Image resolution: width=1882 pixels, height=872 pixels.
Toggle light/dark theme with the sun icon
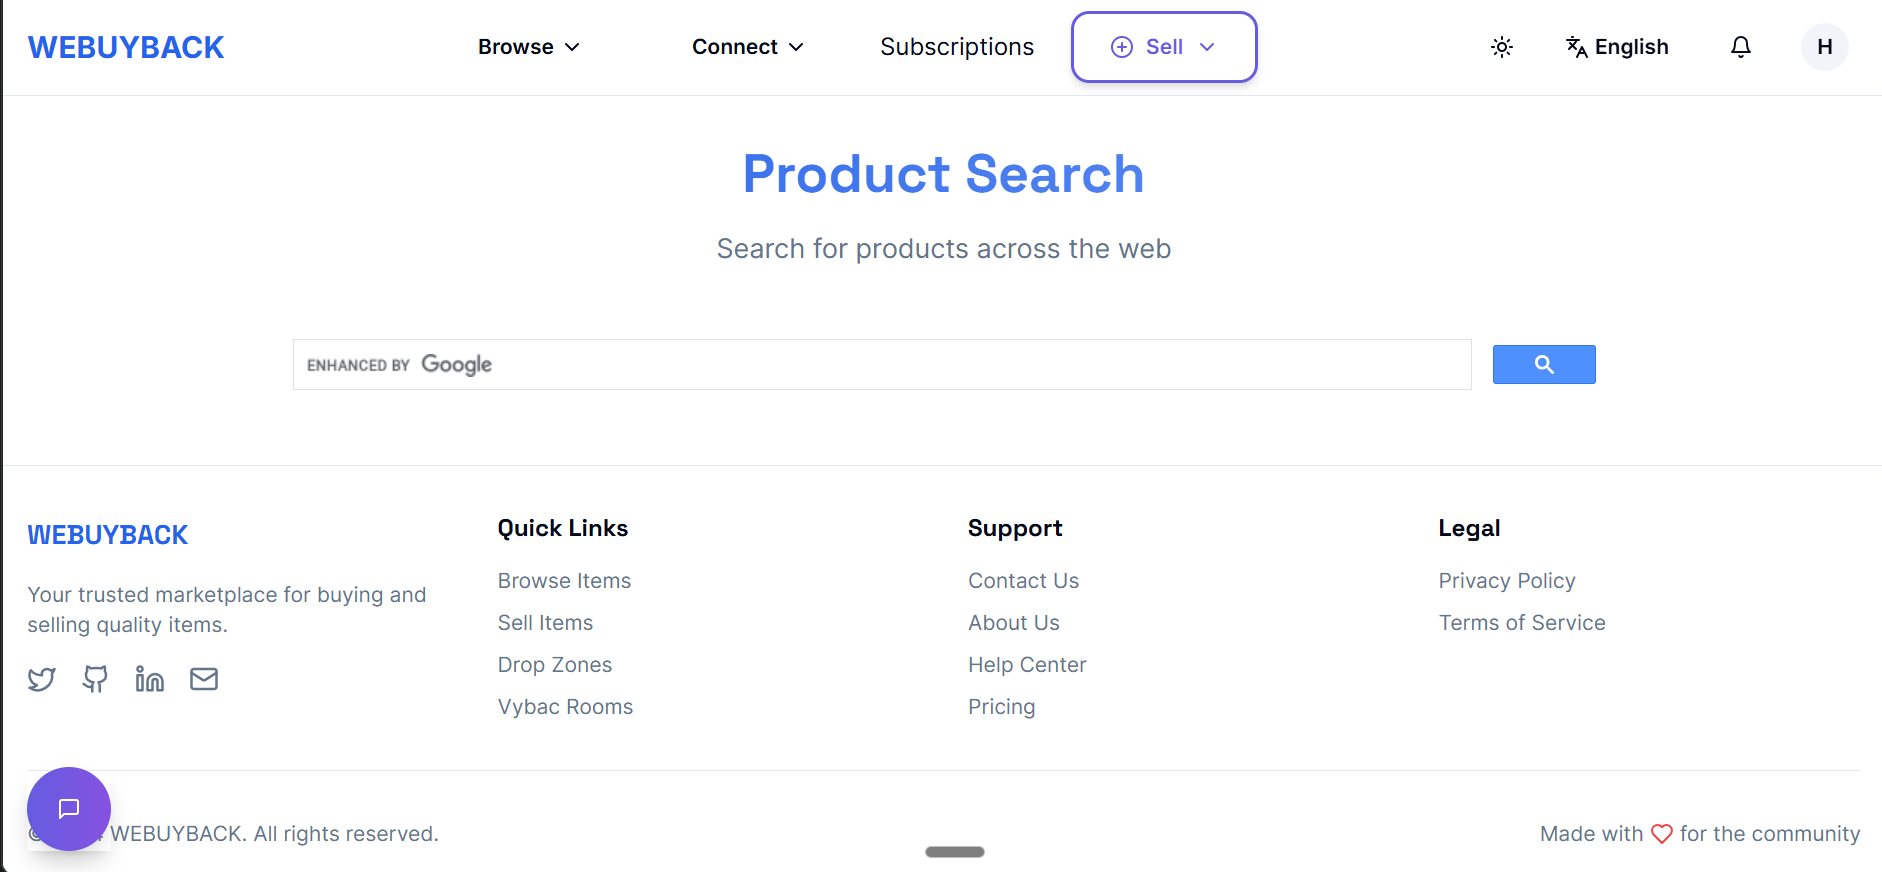click(1501, 46)
